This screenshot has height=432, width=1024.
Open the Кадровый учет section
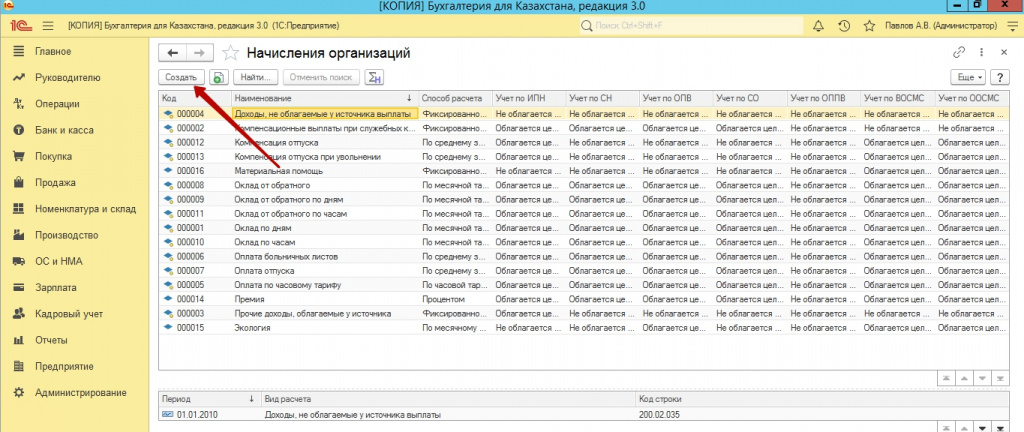pyautogui.click(x=69, y=314)
